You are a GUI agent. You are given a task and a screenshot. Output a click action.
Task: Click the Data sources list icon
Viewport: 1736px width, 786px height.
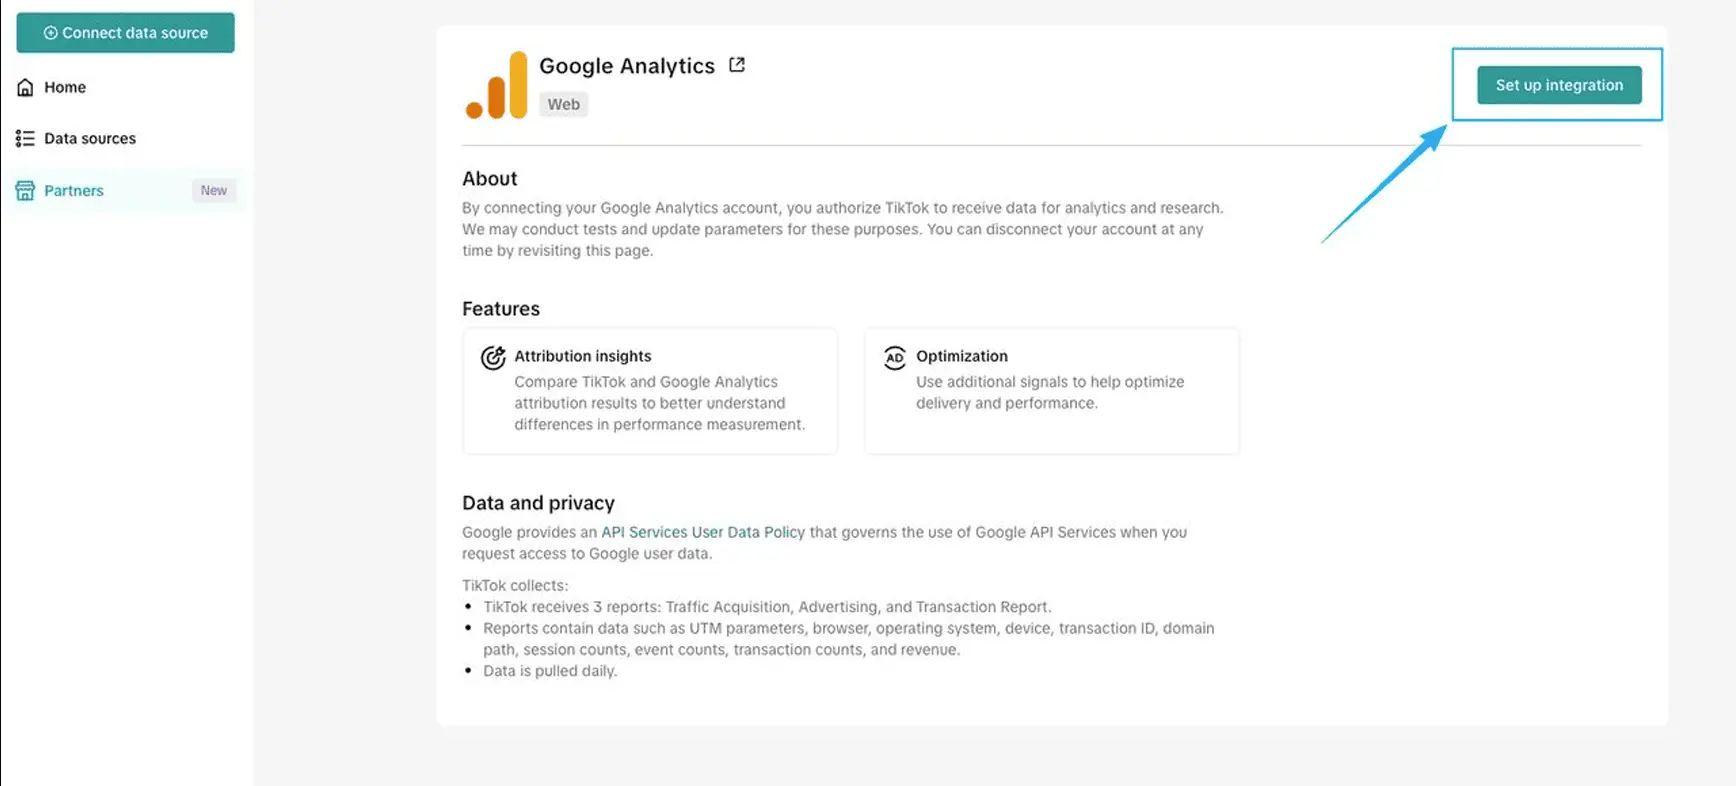(x=25, y=138)
